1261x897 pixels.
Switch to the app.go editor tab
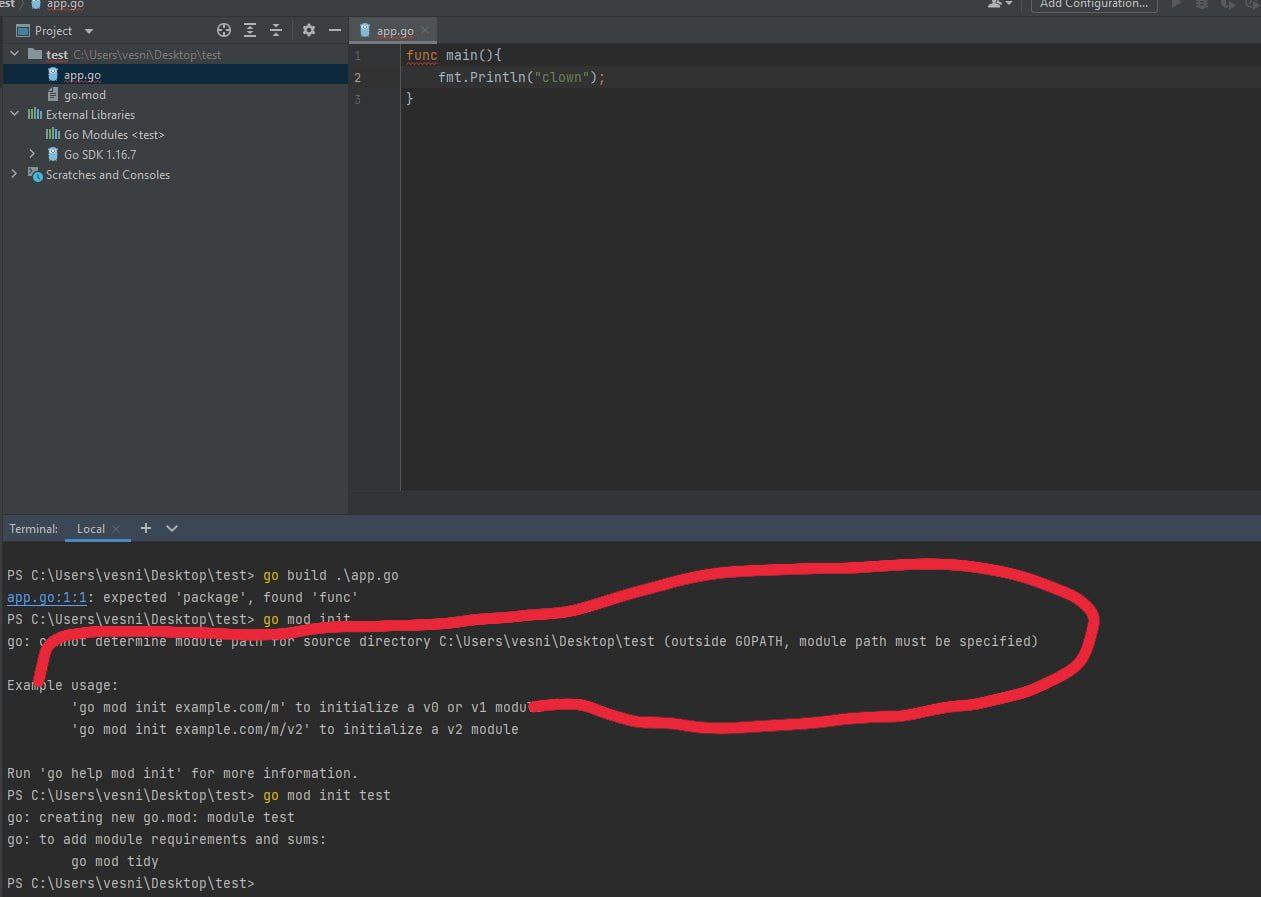(394, 31)
